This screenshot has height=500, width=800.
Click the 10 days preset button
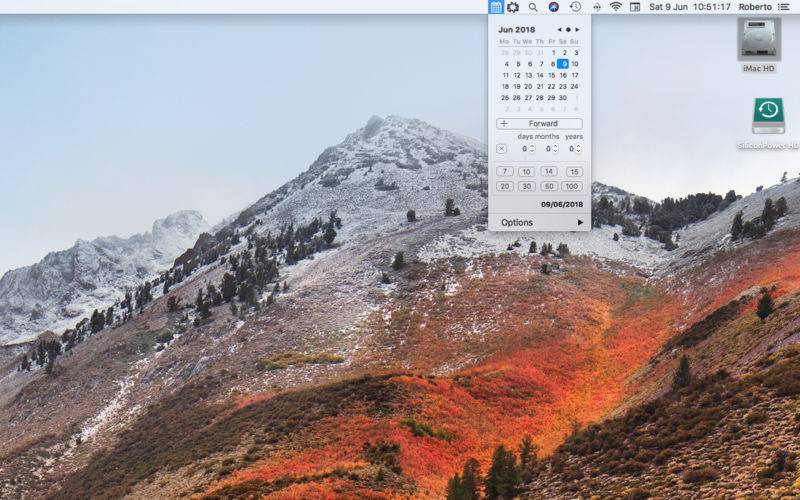point(527,172)
